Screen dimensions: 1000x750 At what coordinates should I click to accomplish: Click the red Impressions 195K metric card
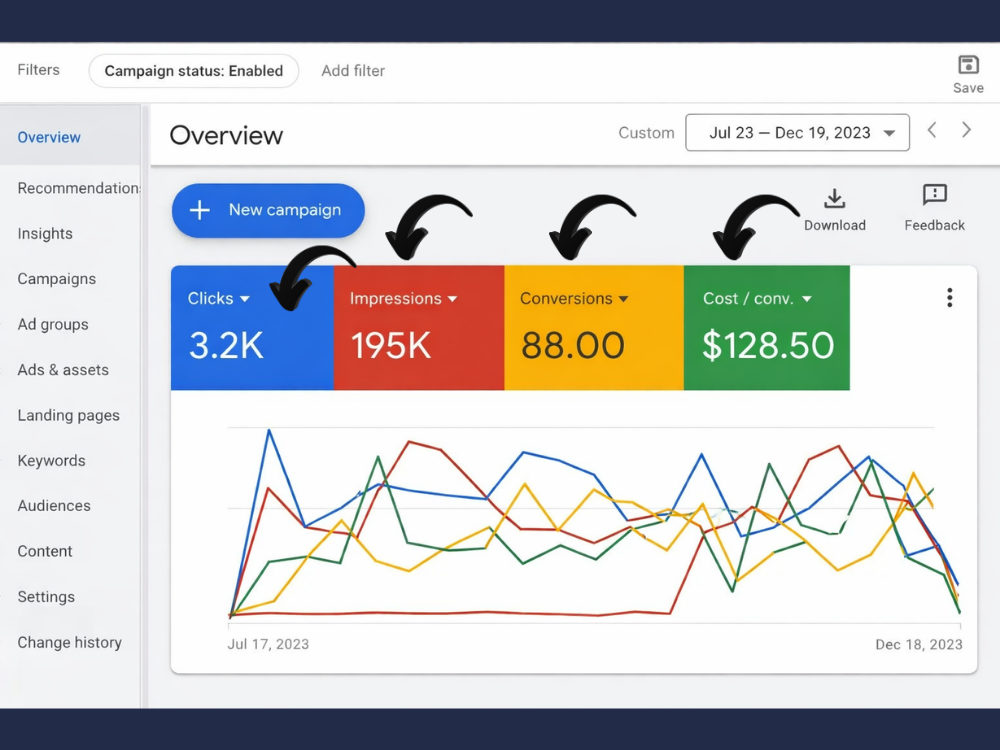[419, 327]
